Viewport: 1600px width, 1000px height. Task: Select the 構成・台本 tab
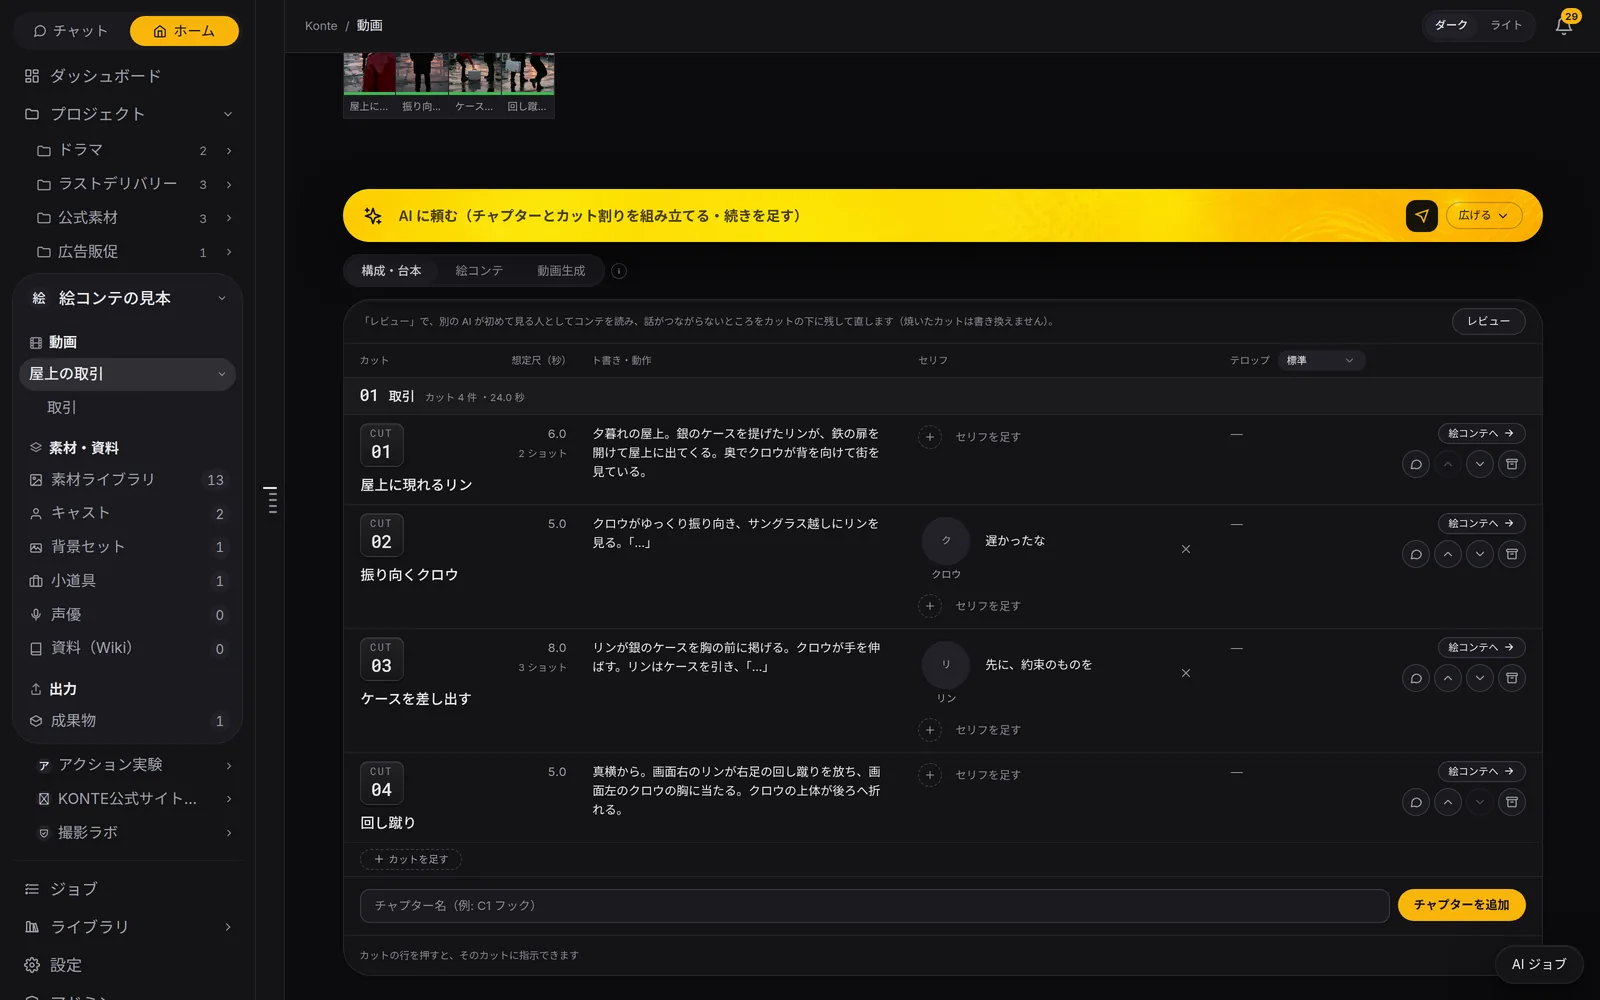coord(391,271)
